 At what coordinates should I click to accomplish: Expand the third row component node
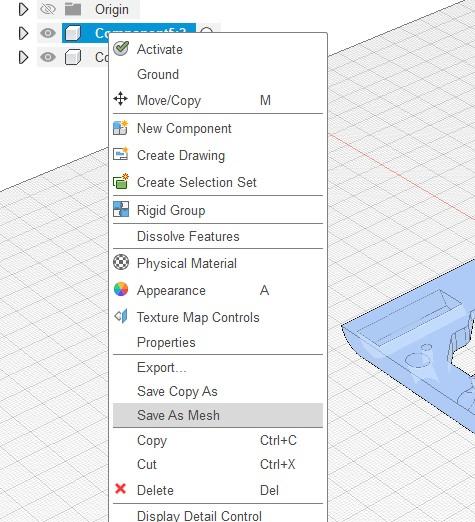point(23,57)
